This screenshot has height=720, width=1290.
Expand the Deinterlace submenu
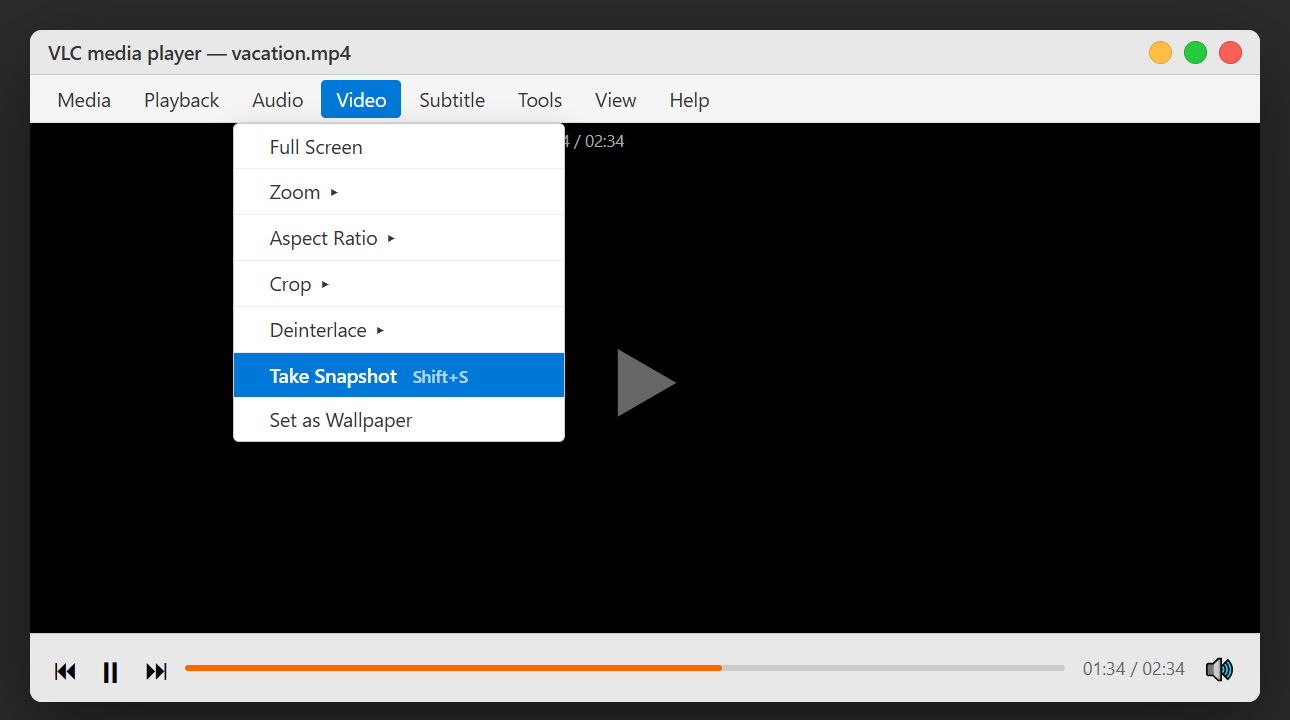tap(399, 330)
